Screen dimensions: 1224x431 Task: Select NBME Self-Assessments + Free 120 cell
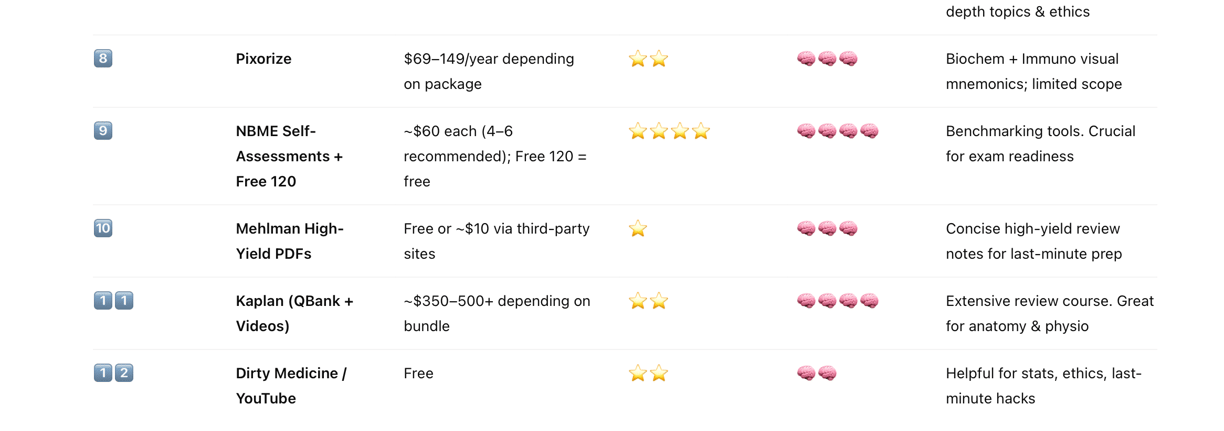(290, 156)
